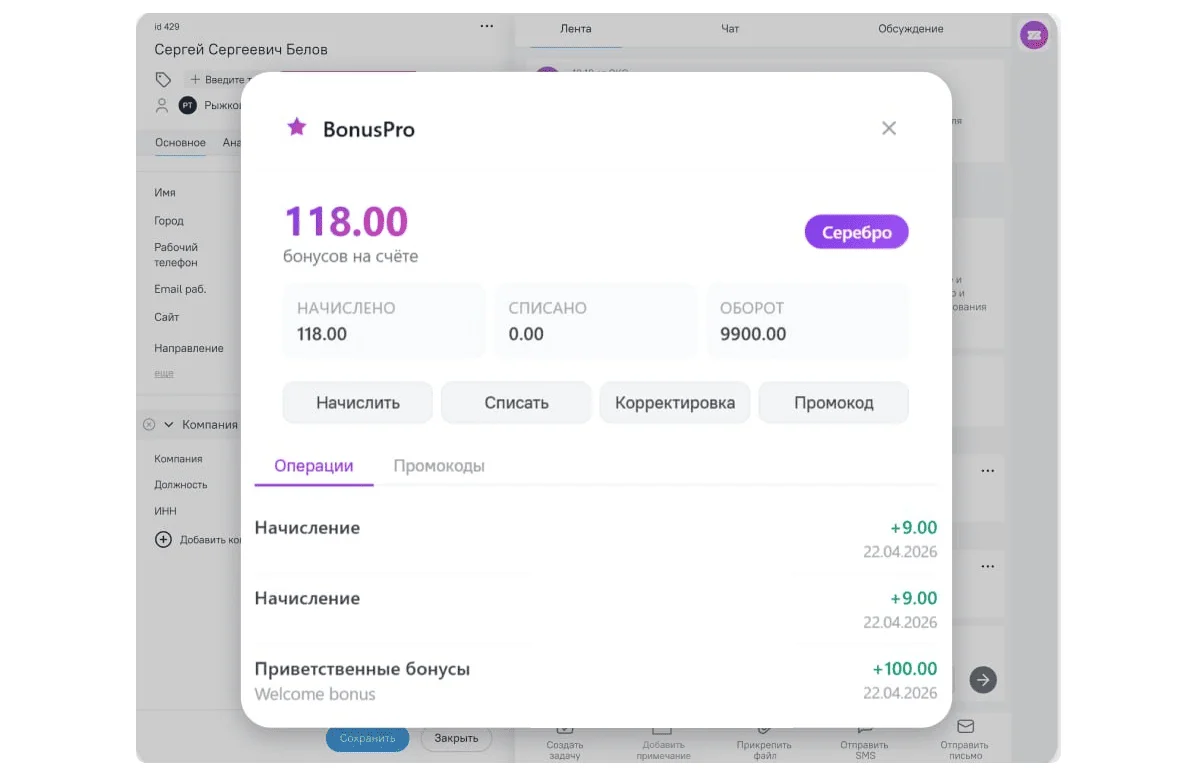The height and width of the screenshot is (773, 1197).
Task: Open the Корректировка action
Action: [x=675, y=402]
